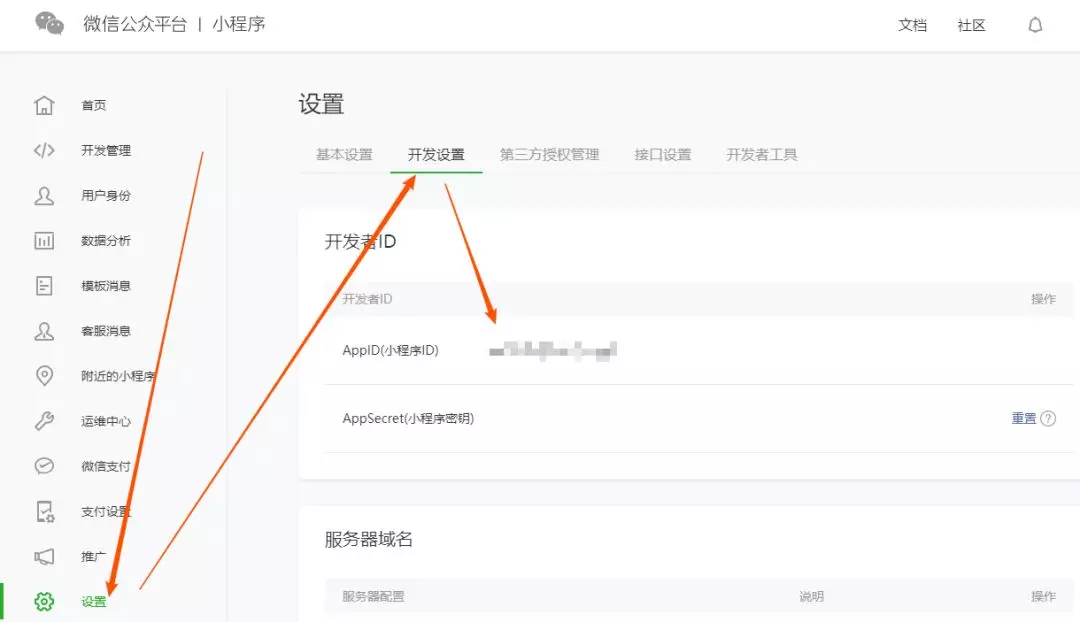Screen dimensions: 1080x622
Task: Open 首页 in the sidebar
Action: pyautogui.click(x=94, y=105)
